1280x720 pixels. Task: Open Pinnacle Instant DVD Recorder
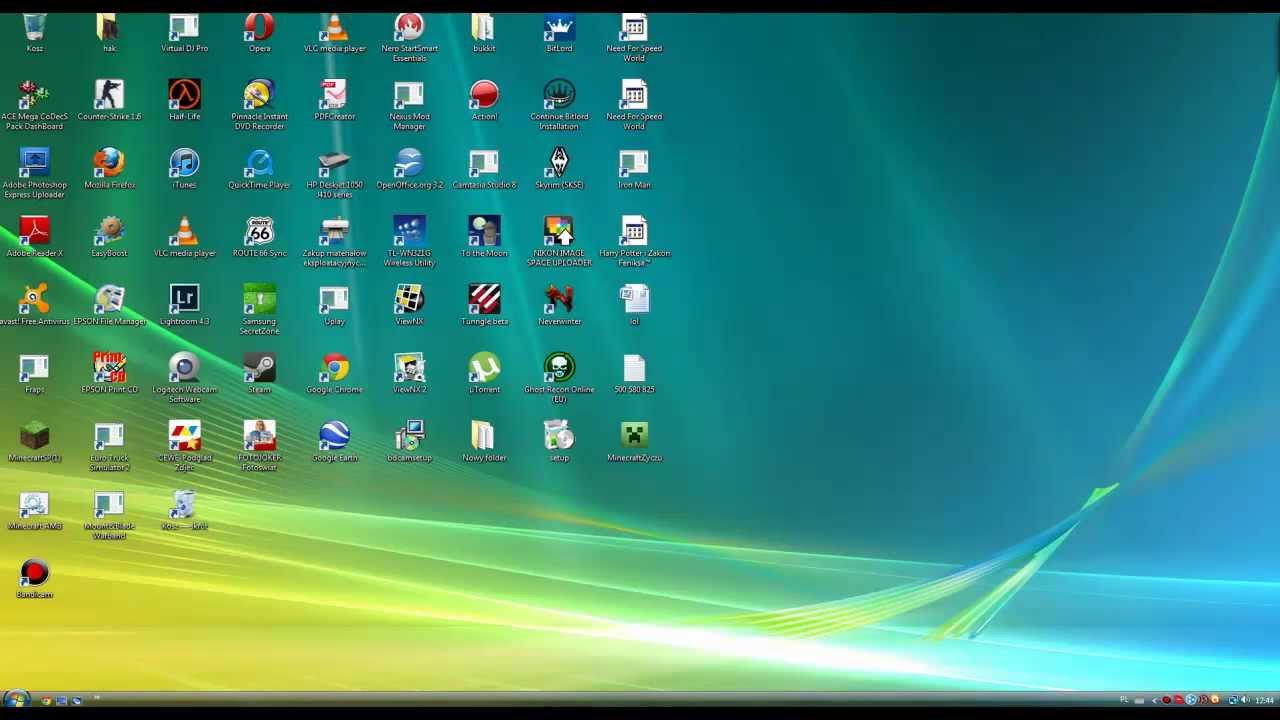[x=259, y=105]
